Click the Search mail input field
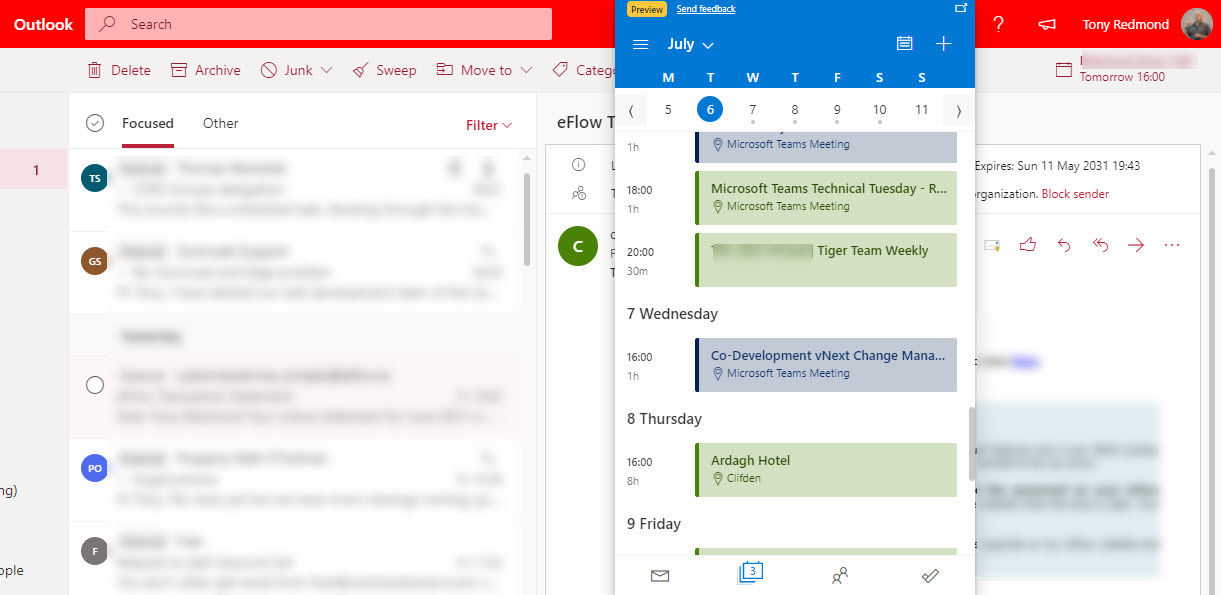 (330, 24)
